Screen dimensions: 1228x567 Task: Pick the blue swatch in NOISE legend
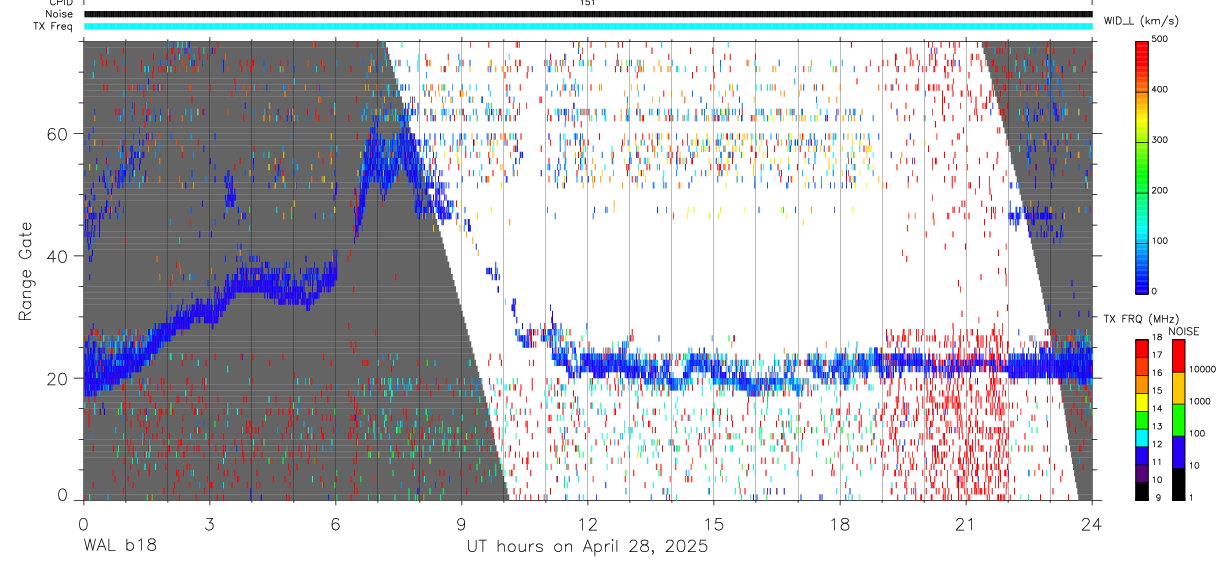(x=1179, y=452)
